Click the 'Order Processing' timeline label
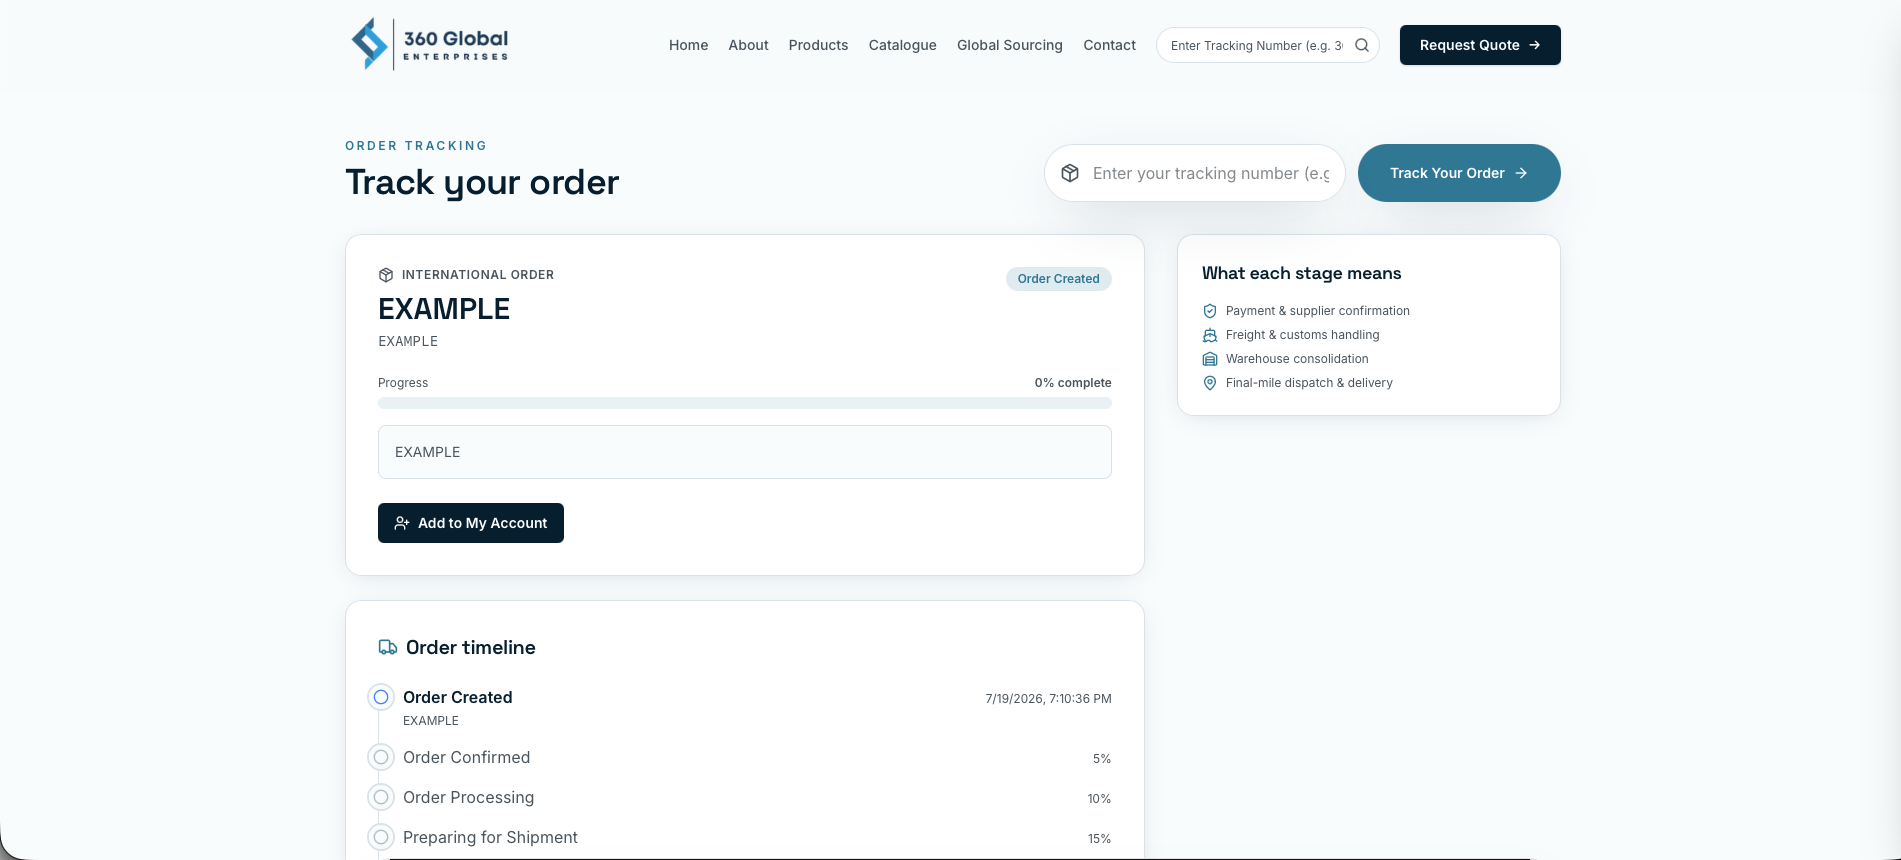1901x860 pixels. pos(468,797)
